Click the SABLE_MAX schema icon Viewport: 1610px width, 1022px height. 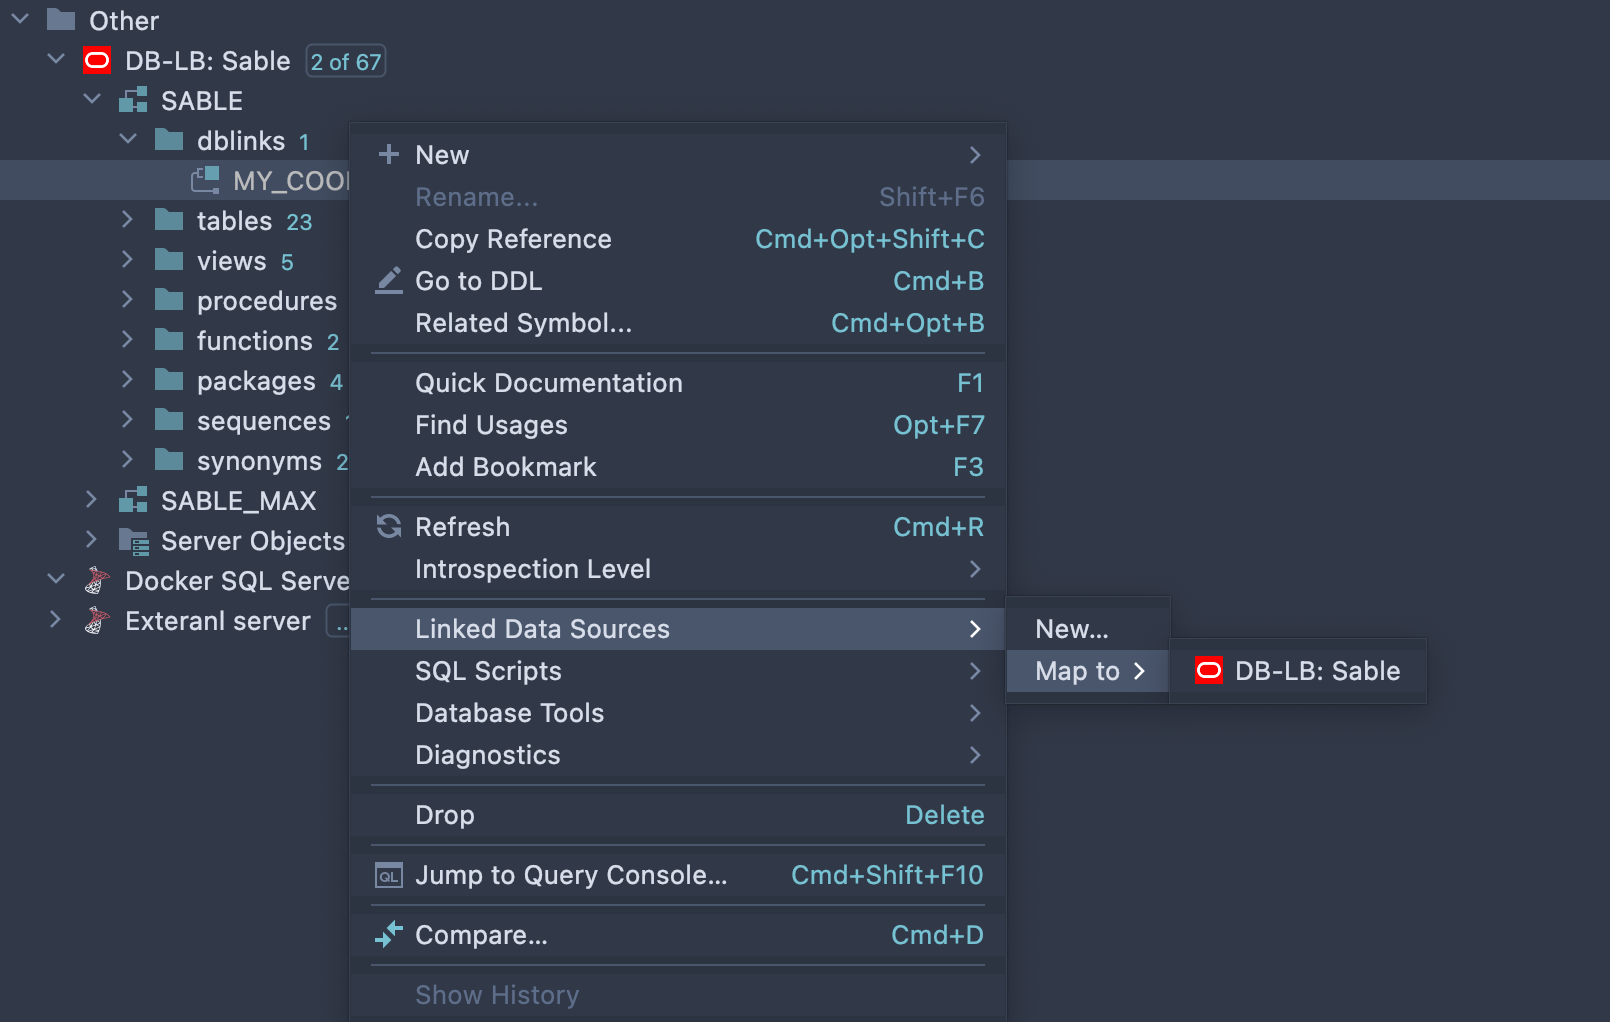click(x=133, y=501)
